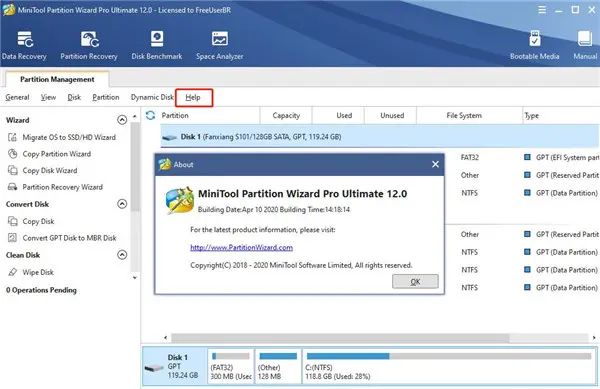Viewport: 600px width, 389px height.
Task: Select the GPT (EFI System partition) row
Action: tap(567, 157)
